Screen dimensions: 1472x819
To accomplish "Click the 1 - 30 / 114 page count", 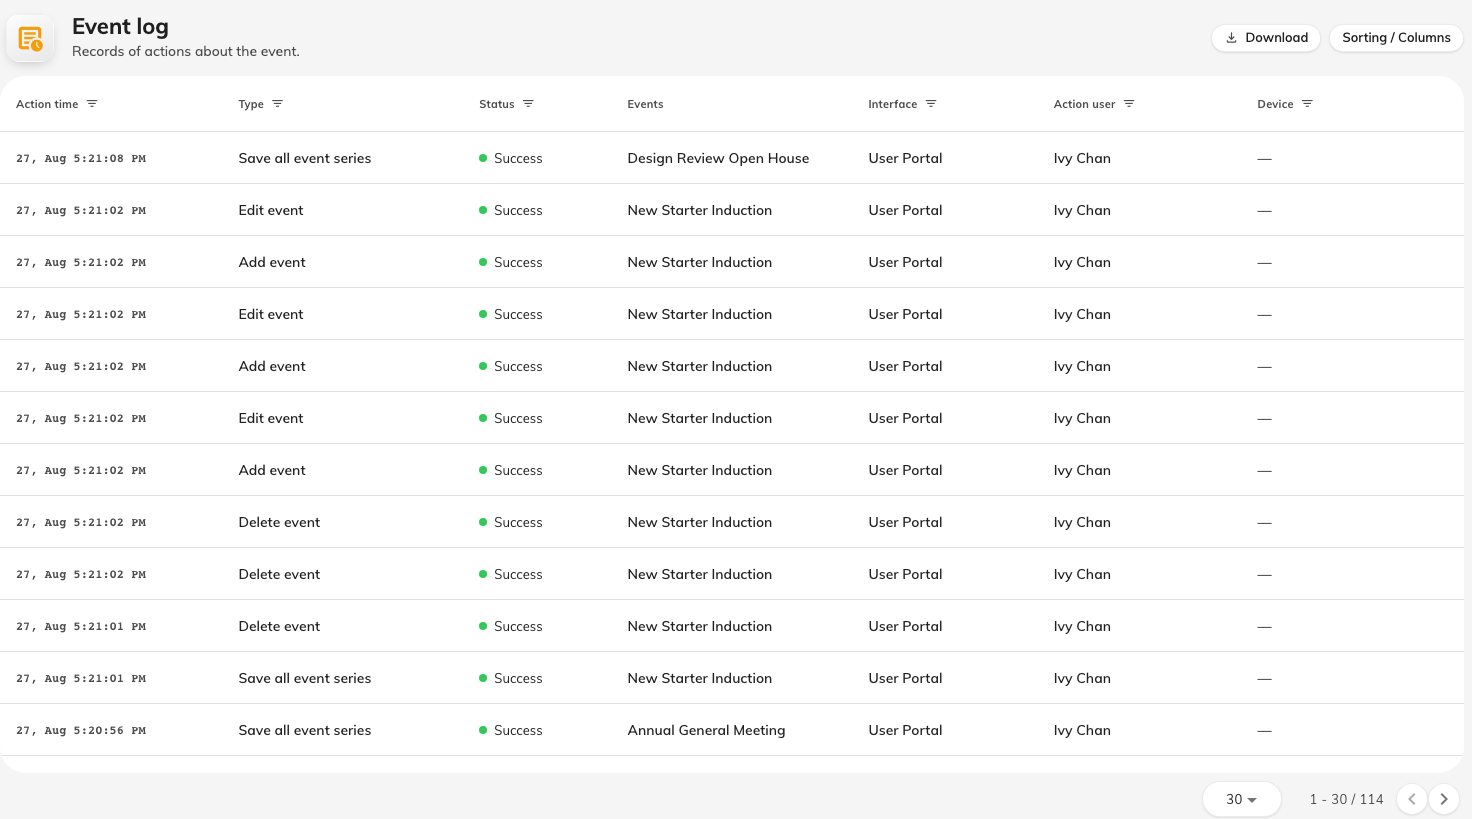I will click(x=1346, y=799).
